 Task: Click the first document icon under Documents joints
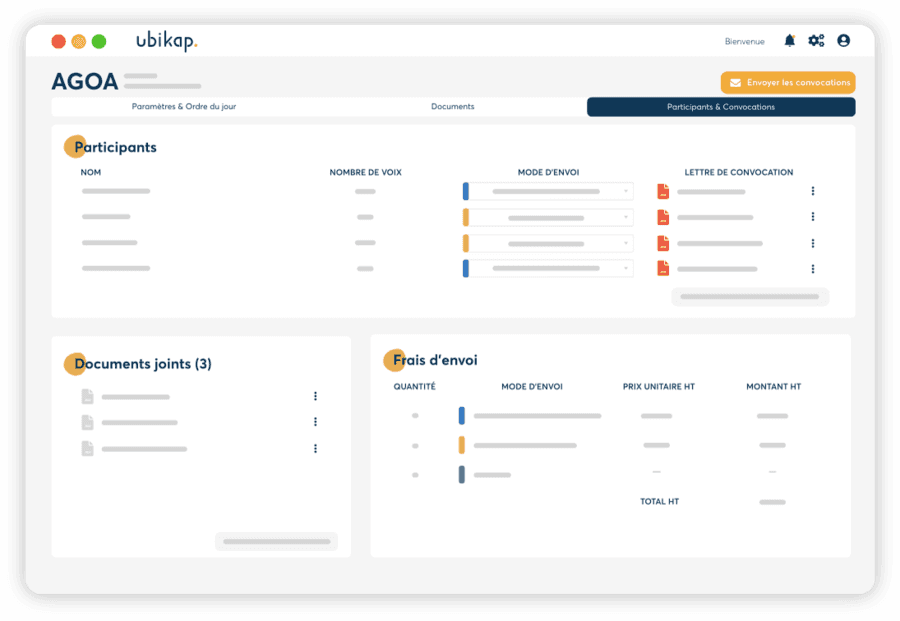(x=86, y=395)
